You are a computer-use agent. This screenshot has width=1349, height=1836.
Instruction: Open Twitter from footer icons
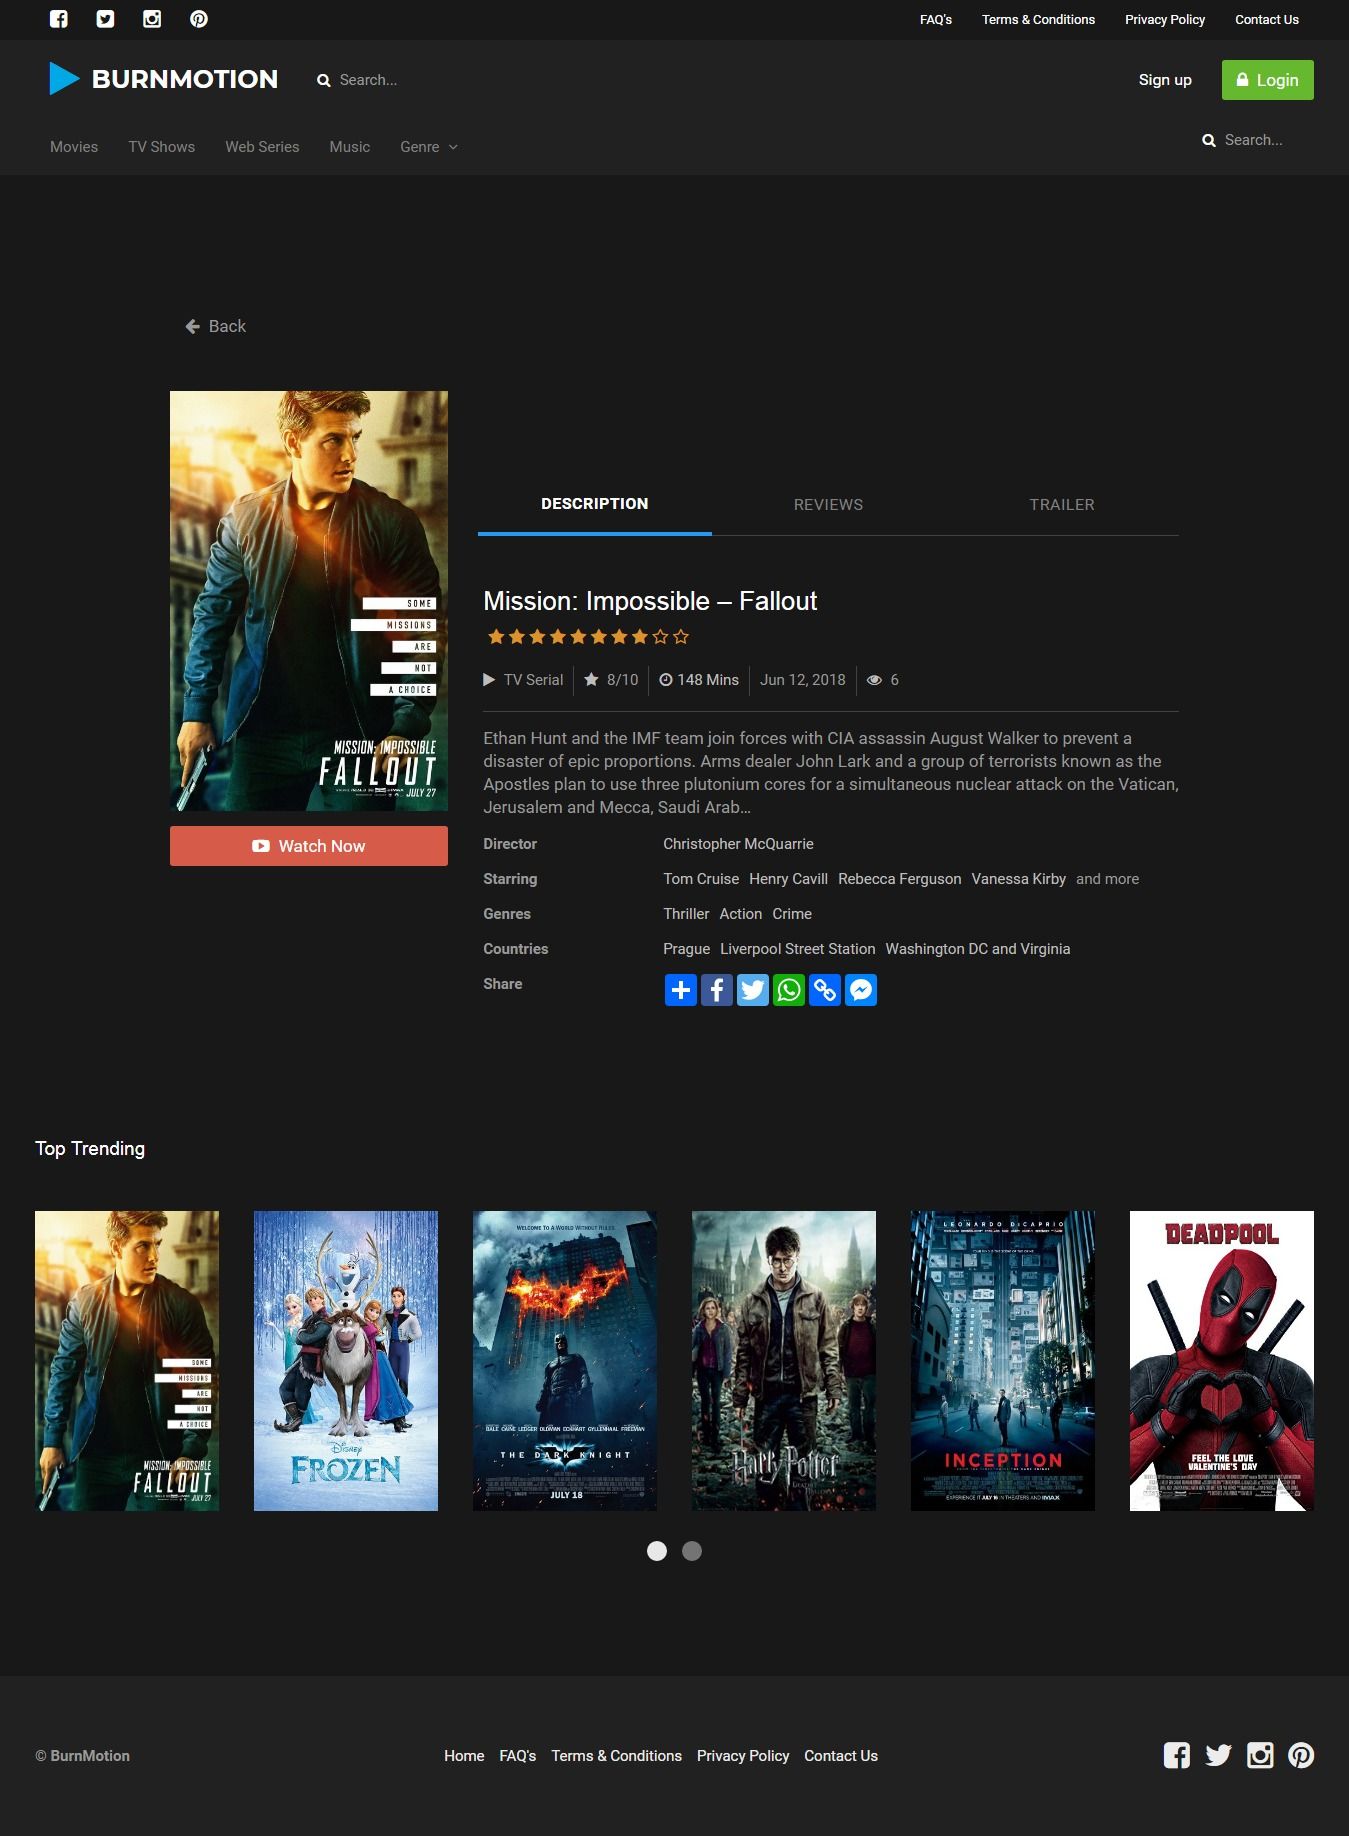click(1218, 1755)
